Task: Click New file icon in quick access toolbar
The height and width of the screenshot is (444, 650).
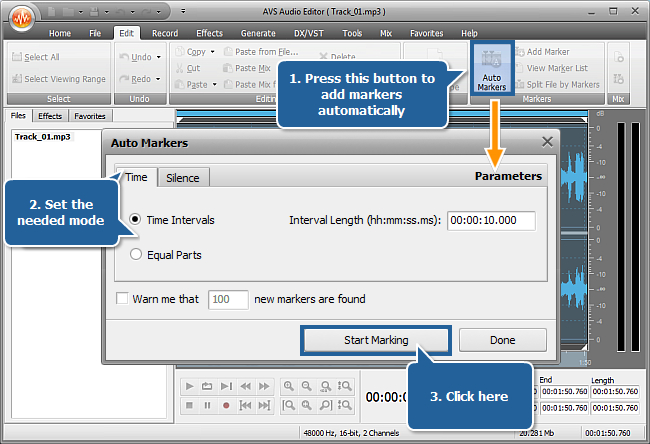Action: [x=51, y=12]
